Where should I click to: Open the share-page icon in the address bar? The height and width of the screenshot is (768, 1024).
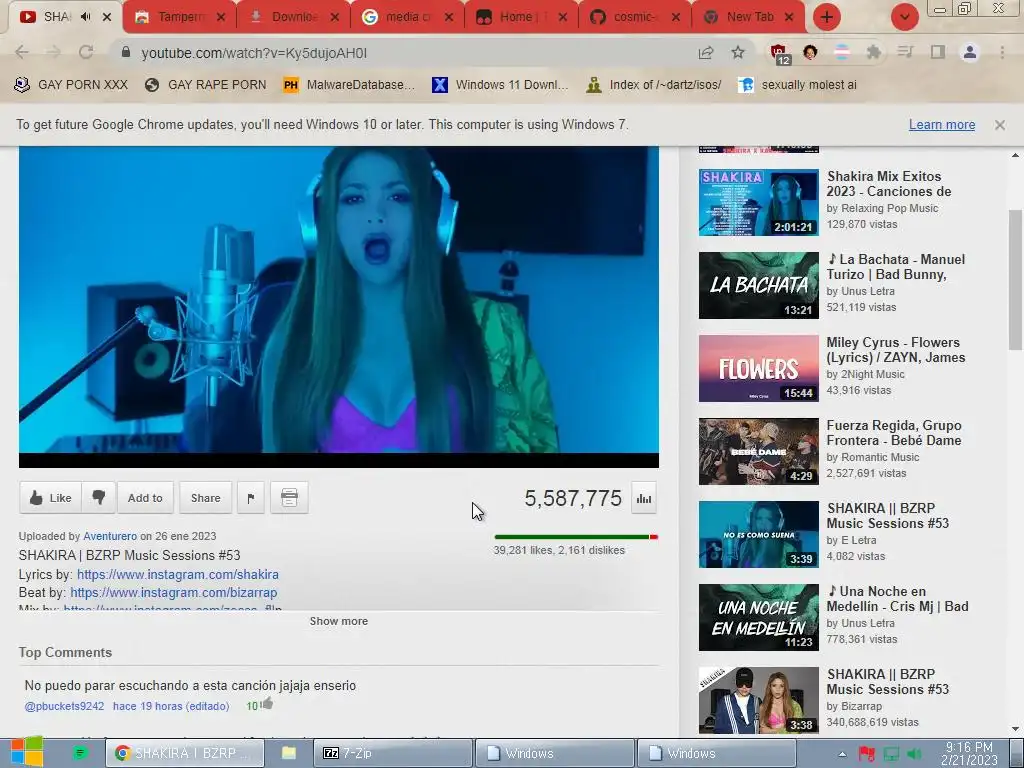click(x=706, y=52)
